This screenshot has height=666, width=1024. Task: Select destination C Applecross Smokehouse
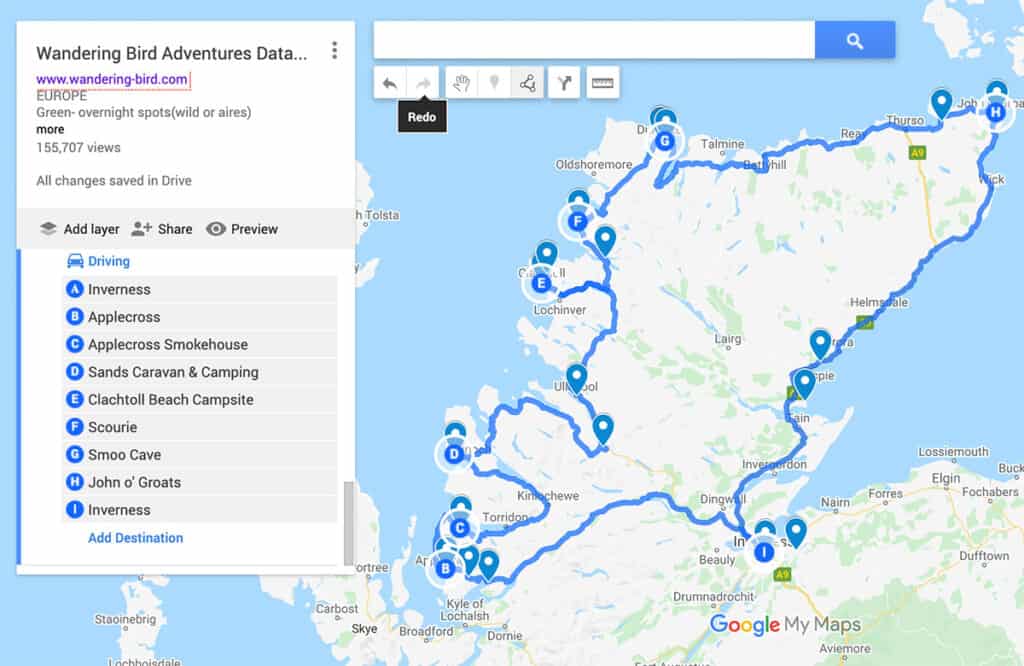coord(200,344)
